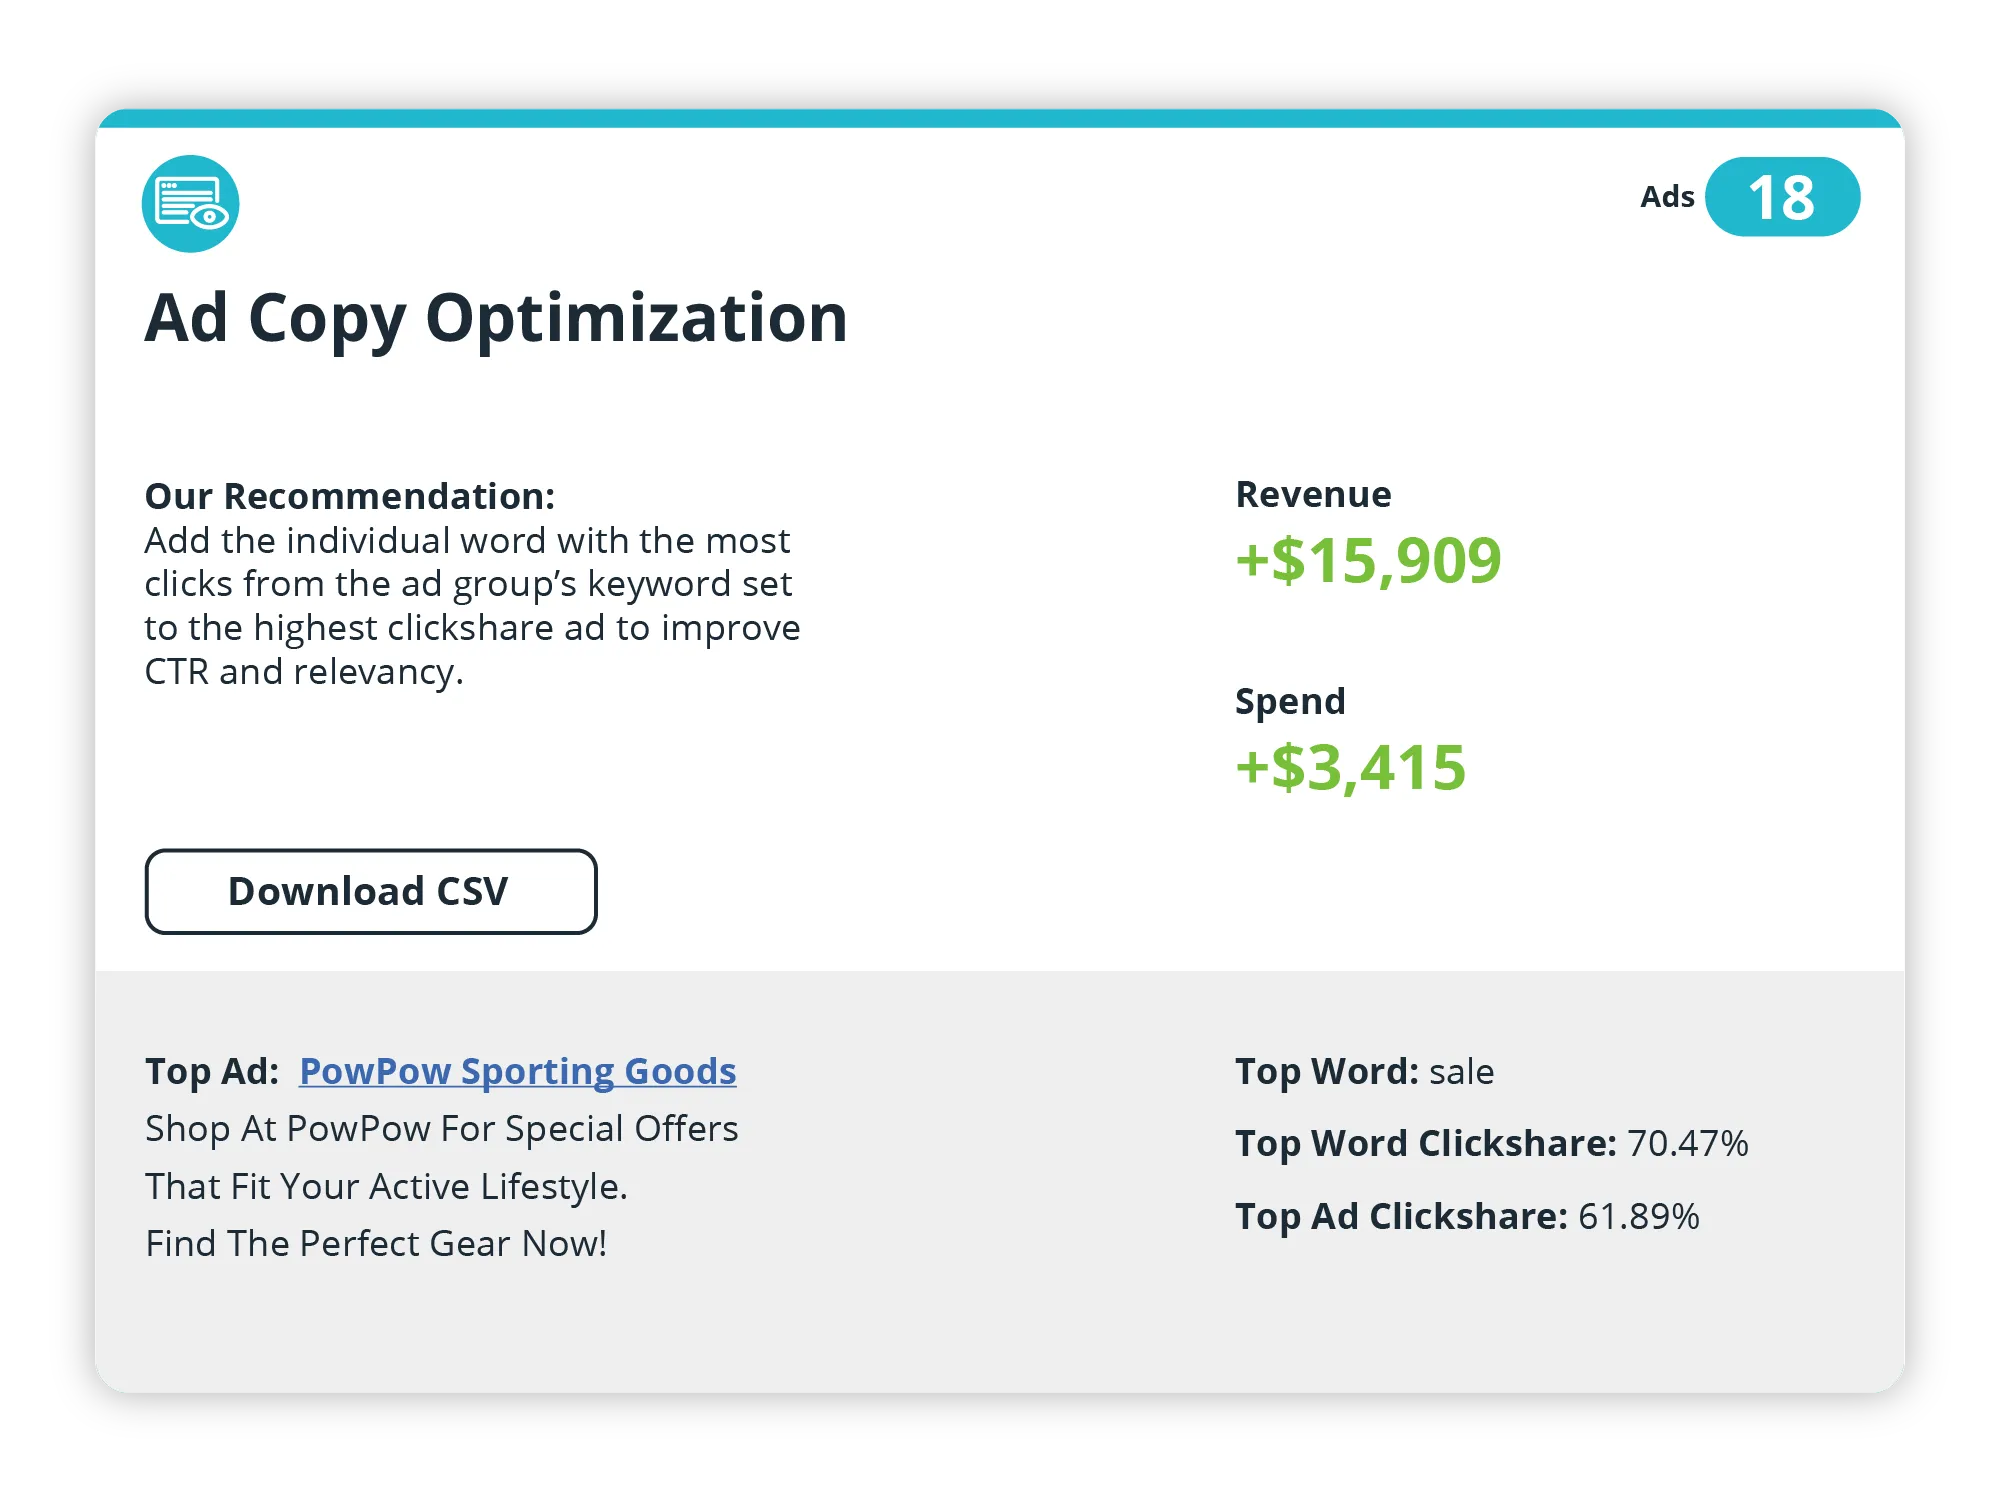Click the teal accent bar atop the card
This screenshot has width=2000, height=1502.
click(x=1000, y=118)
